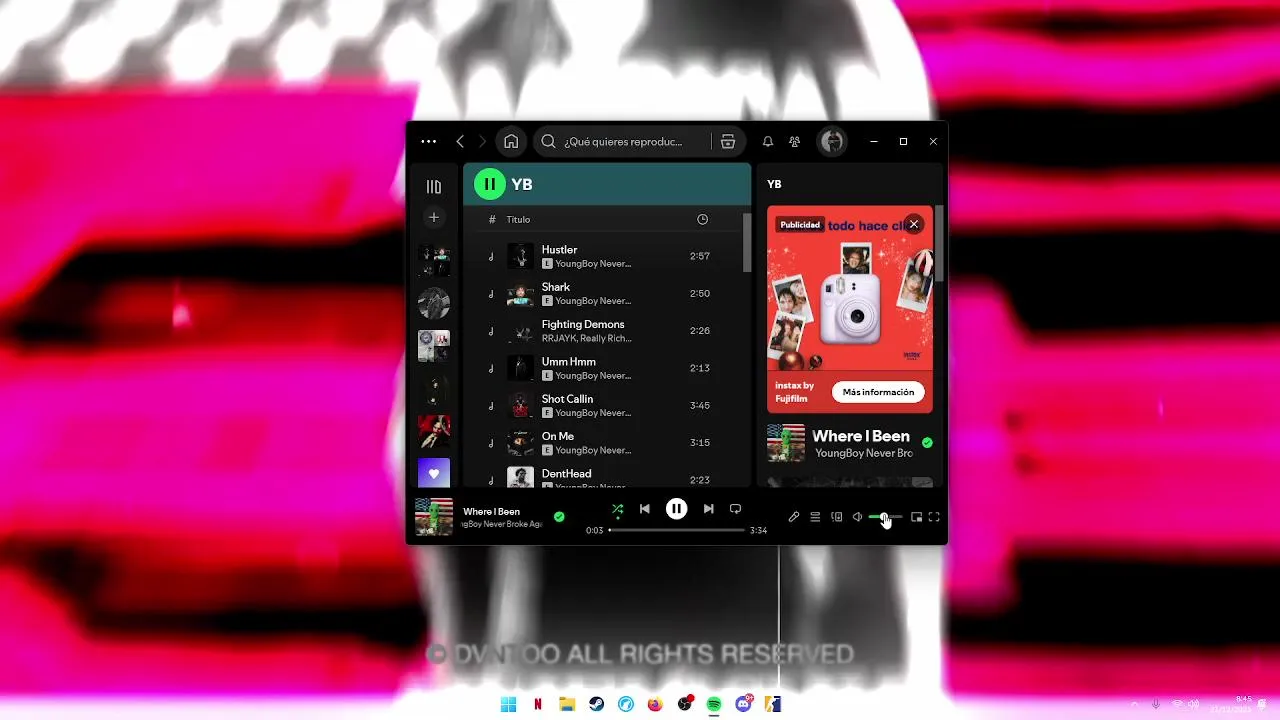Open notifications bell
The image size is (1280, 720).
pos(768,142)
